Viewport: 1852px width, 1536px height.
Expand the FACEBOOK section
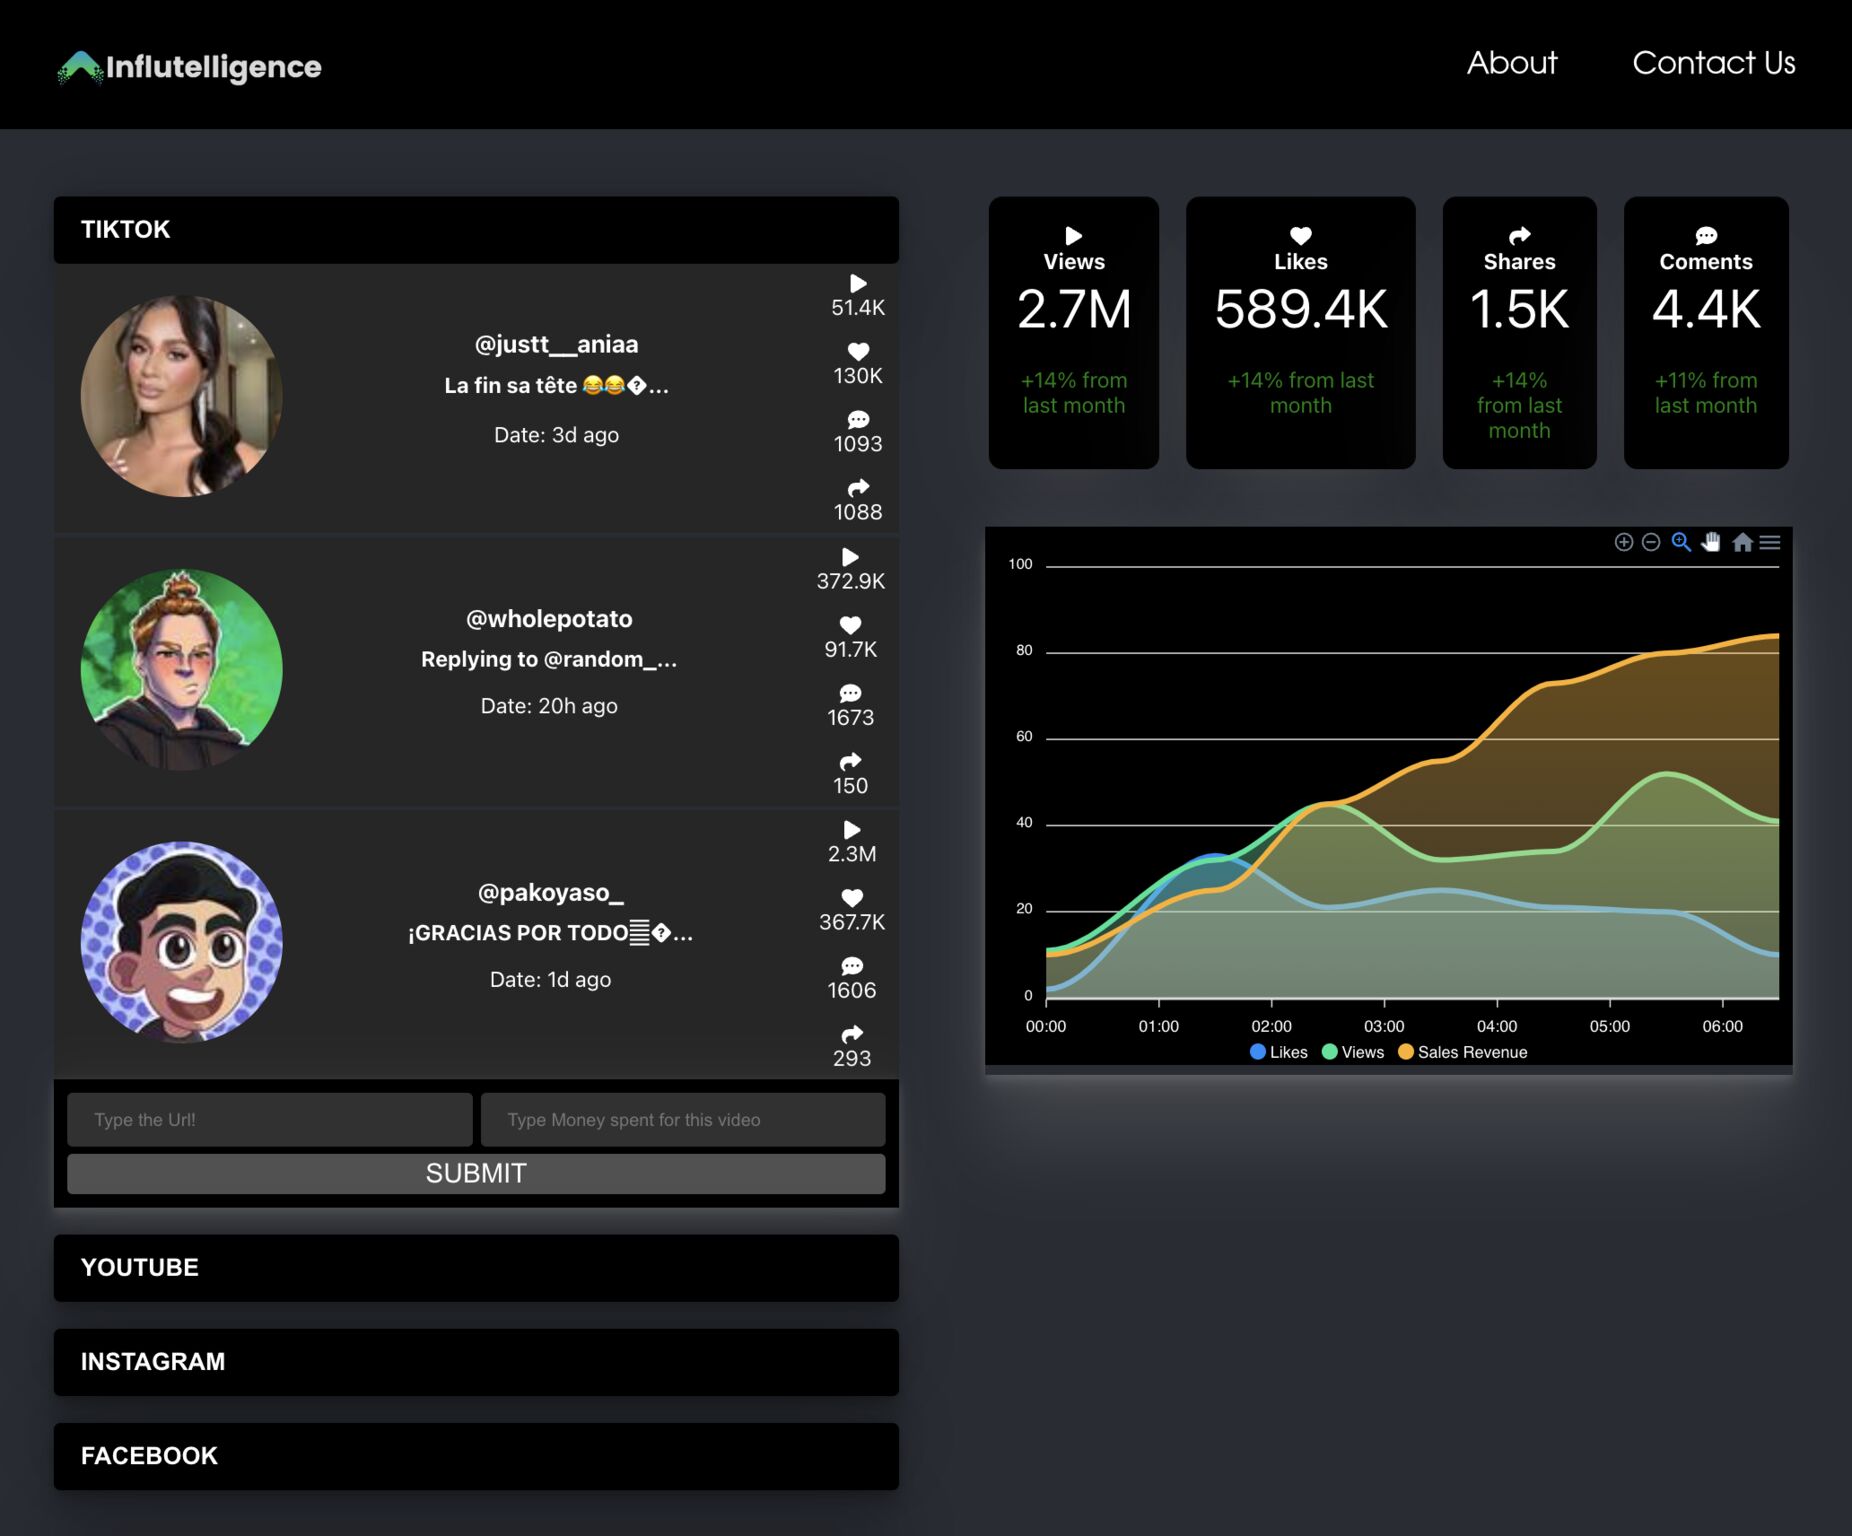point(476,1456)
